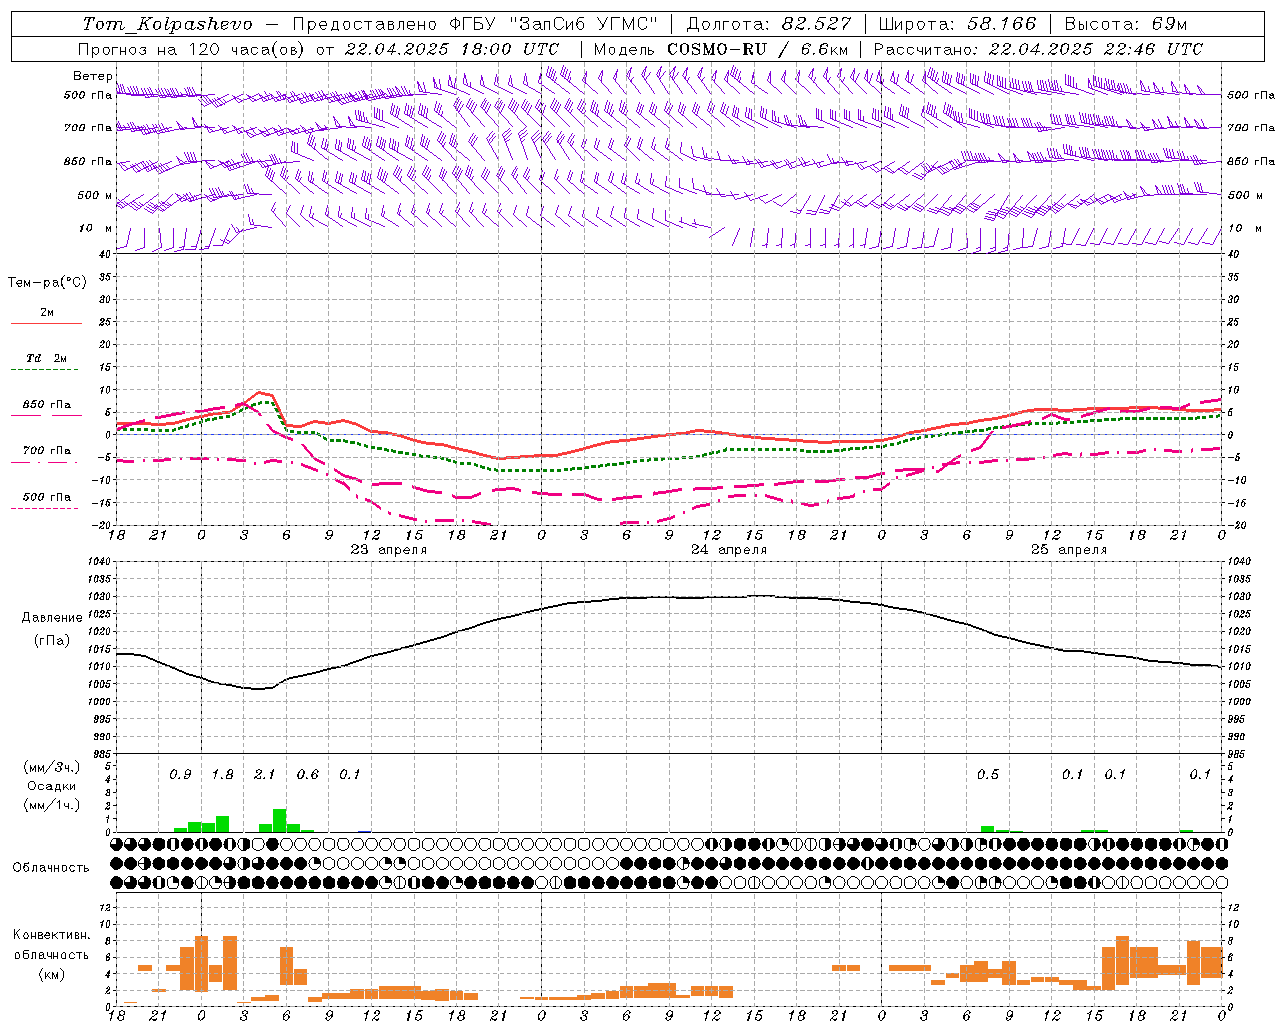Image resolution: width=1280 pixels, height=1024 pixels.
Task: Click the 'Рассчитано: 22.04.2025 22:46 UTC' text
Action: [x=1038, y=49]
